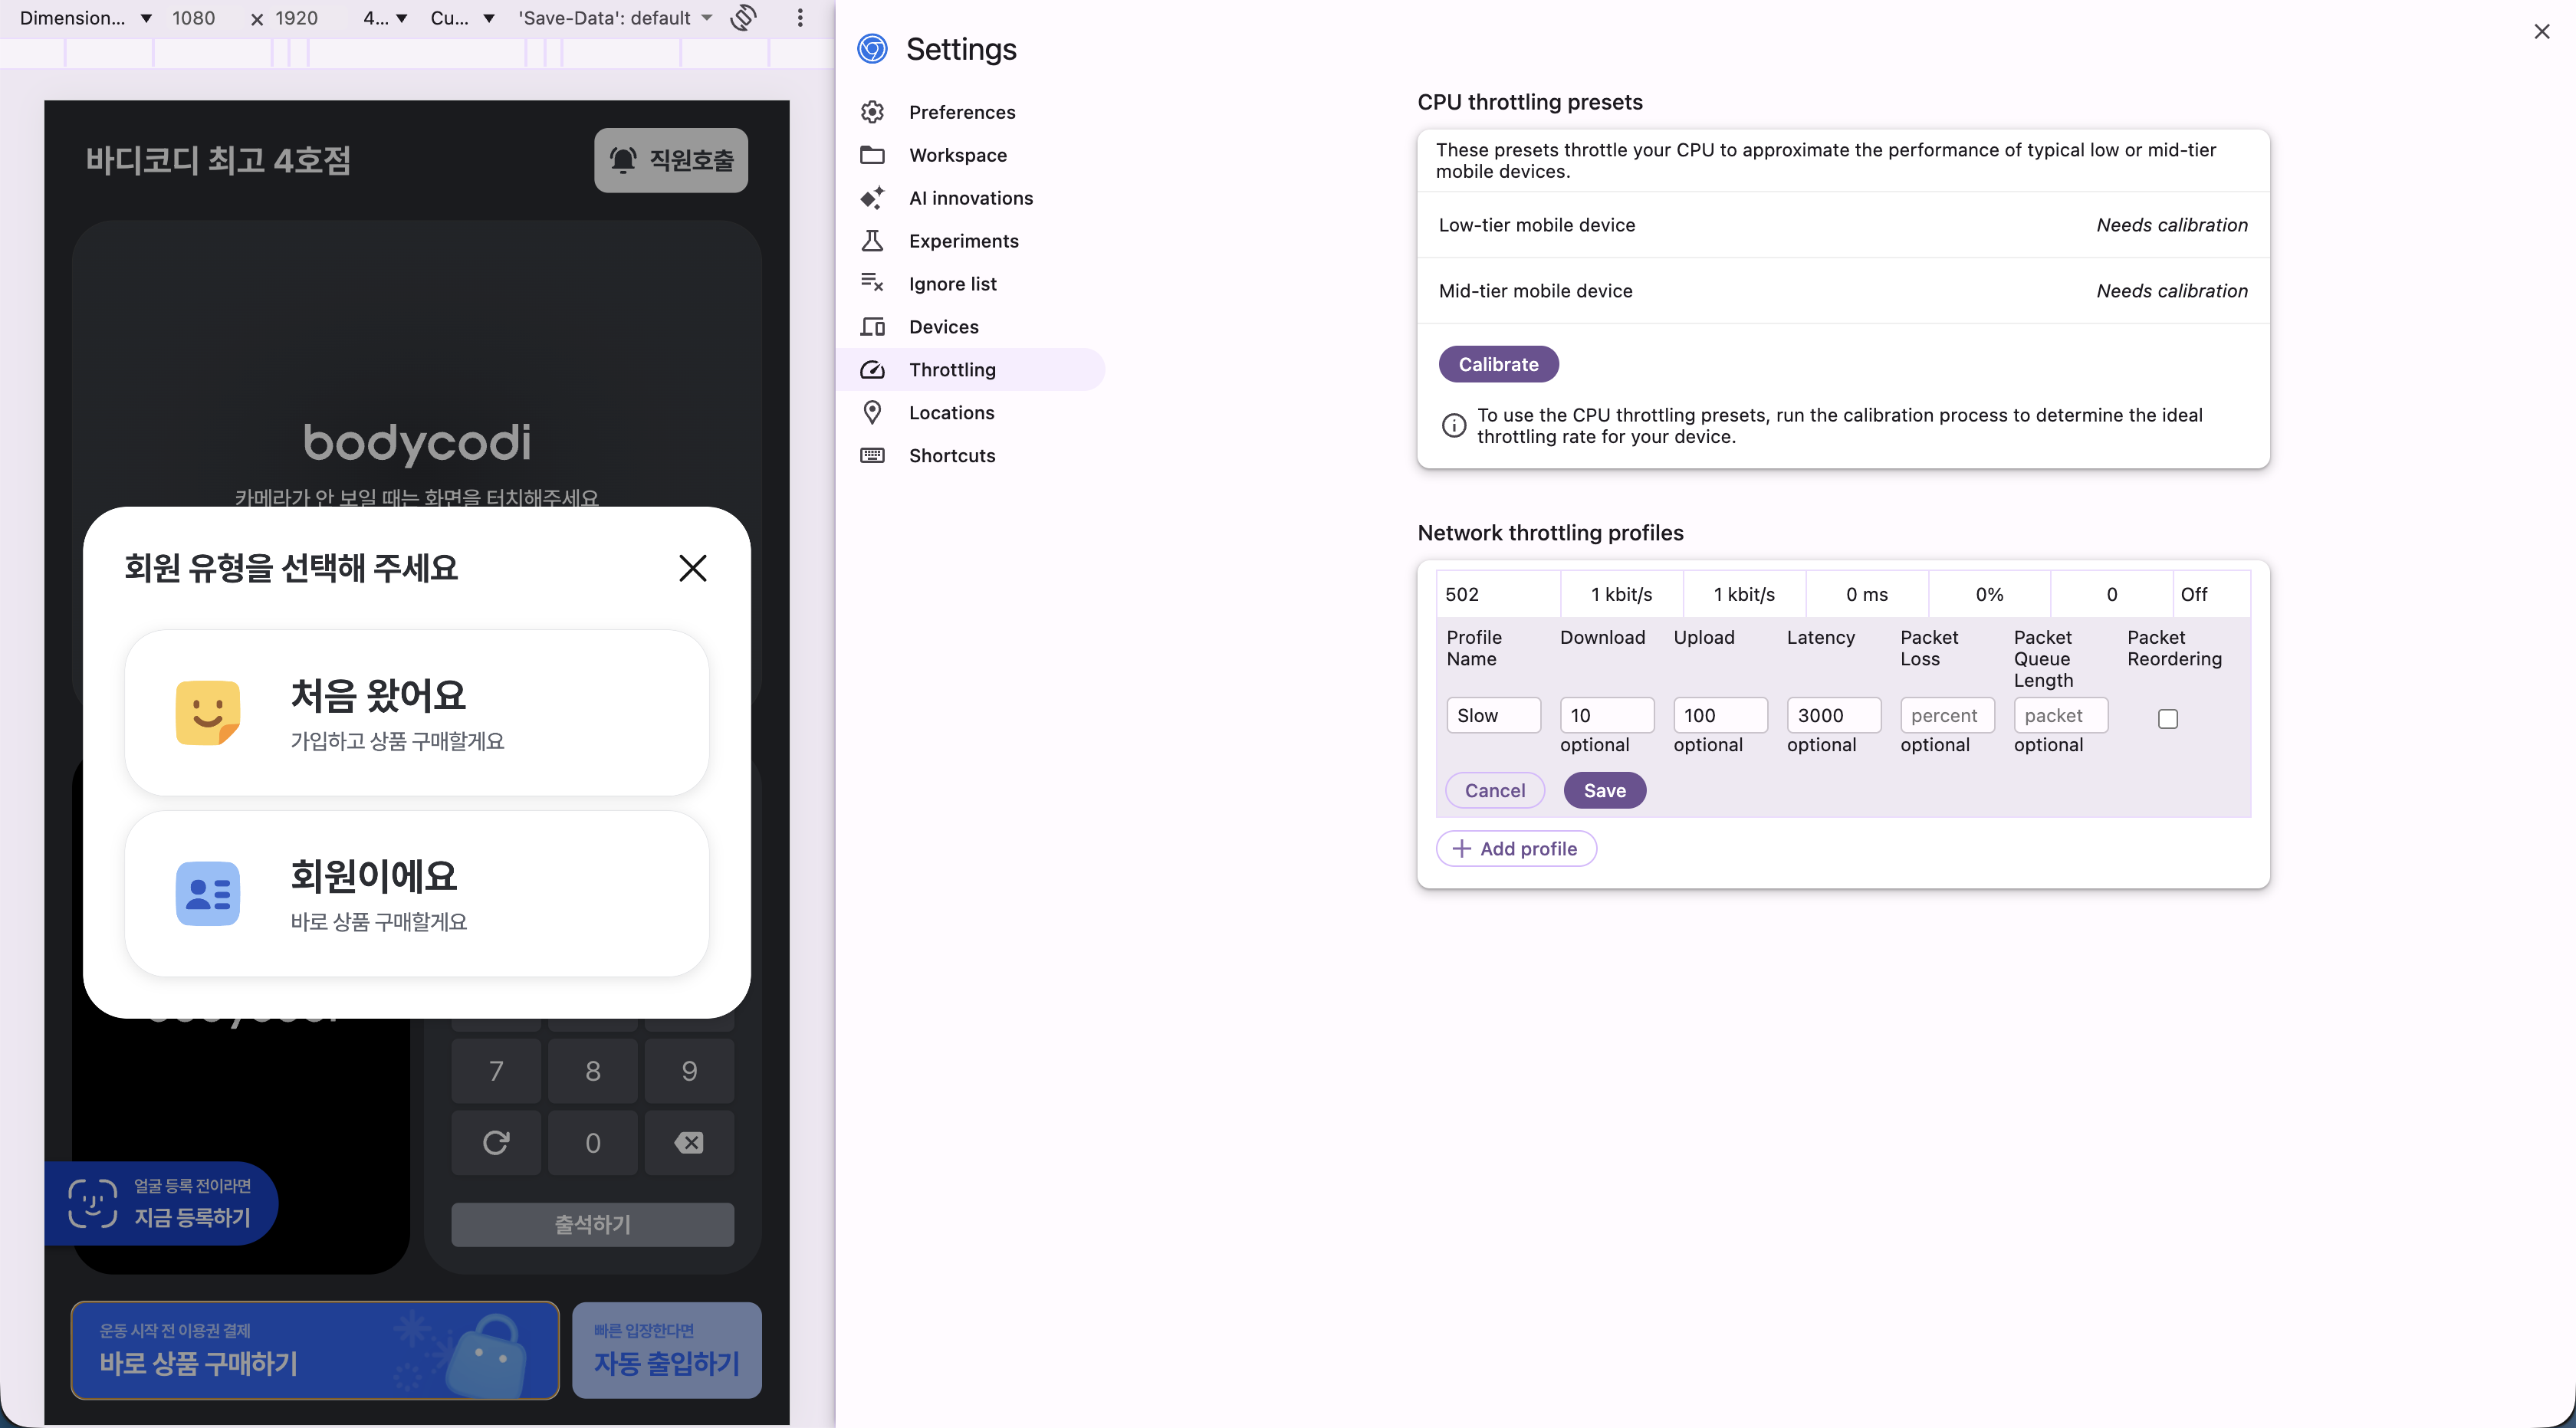Open the Devices settings tab

(943, 327)
